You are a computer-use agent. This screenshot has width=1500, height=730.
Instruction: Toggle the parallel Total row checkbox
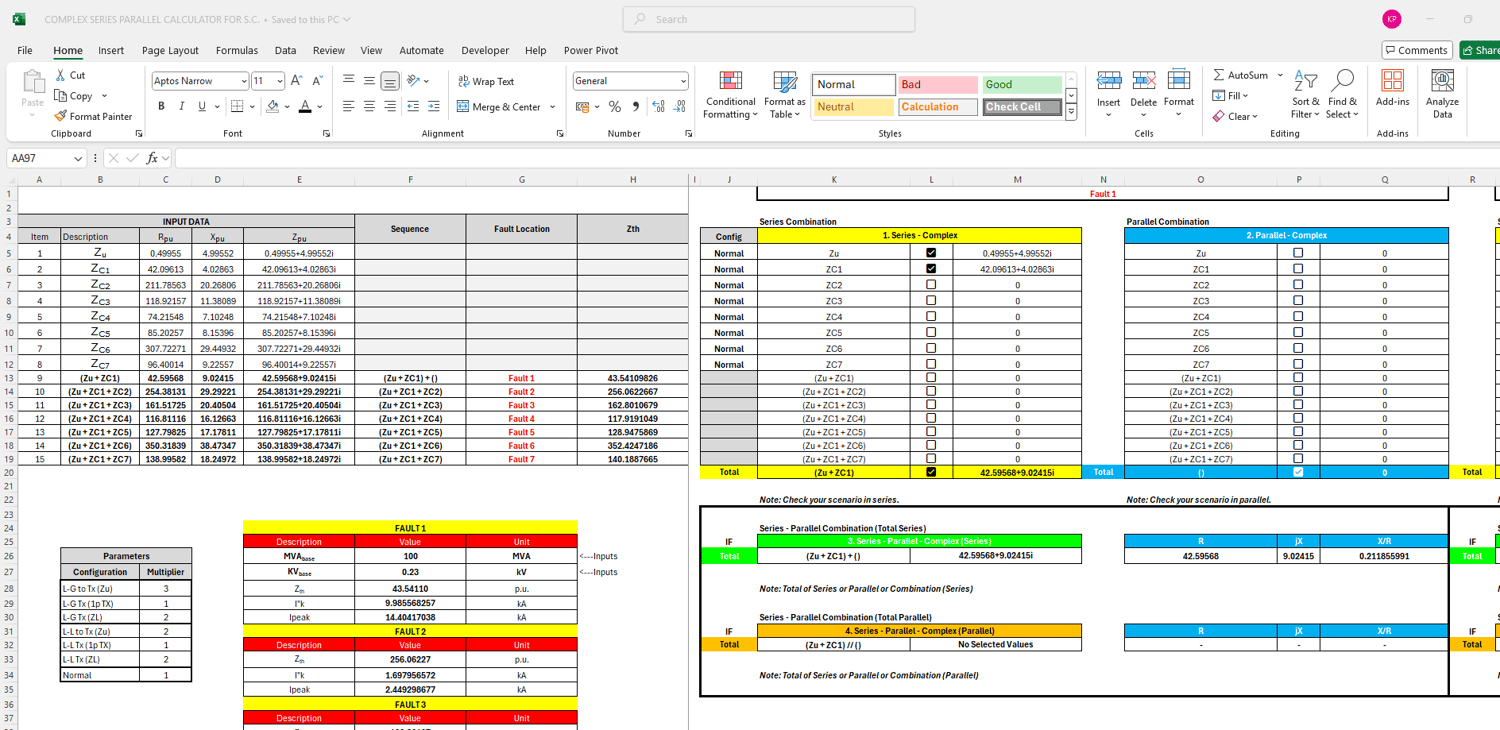click(1298, 472)
